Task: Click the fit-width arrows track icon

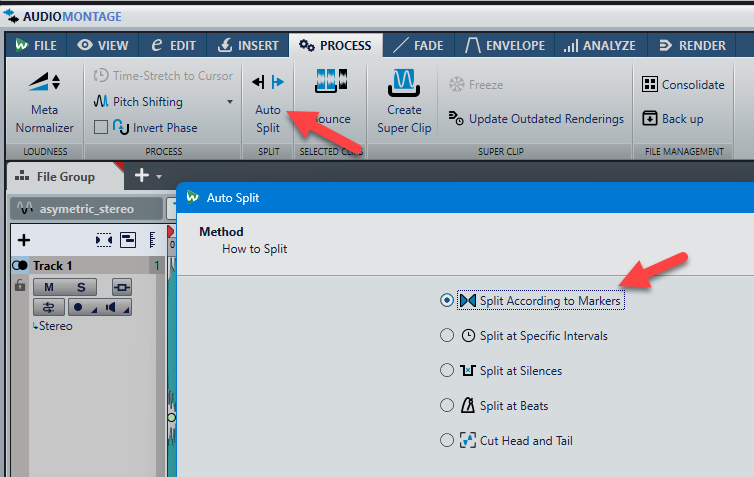Action: pyautogui.click(x=103, y=240)
